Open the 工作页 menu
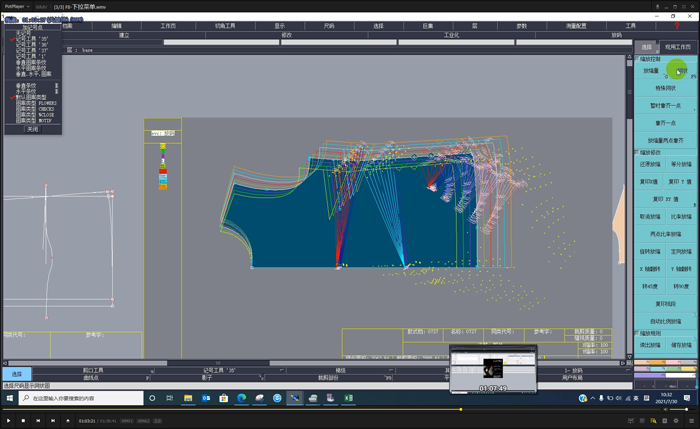 (x=168, y=26)
